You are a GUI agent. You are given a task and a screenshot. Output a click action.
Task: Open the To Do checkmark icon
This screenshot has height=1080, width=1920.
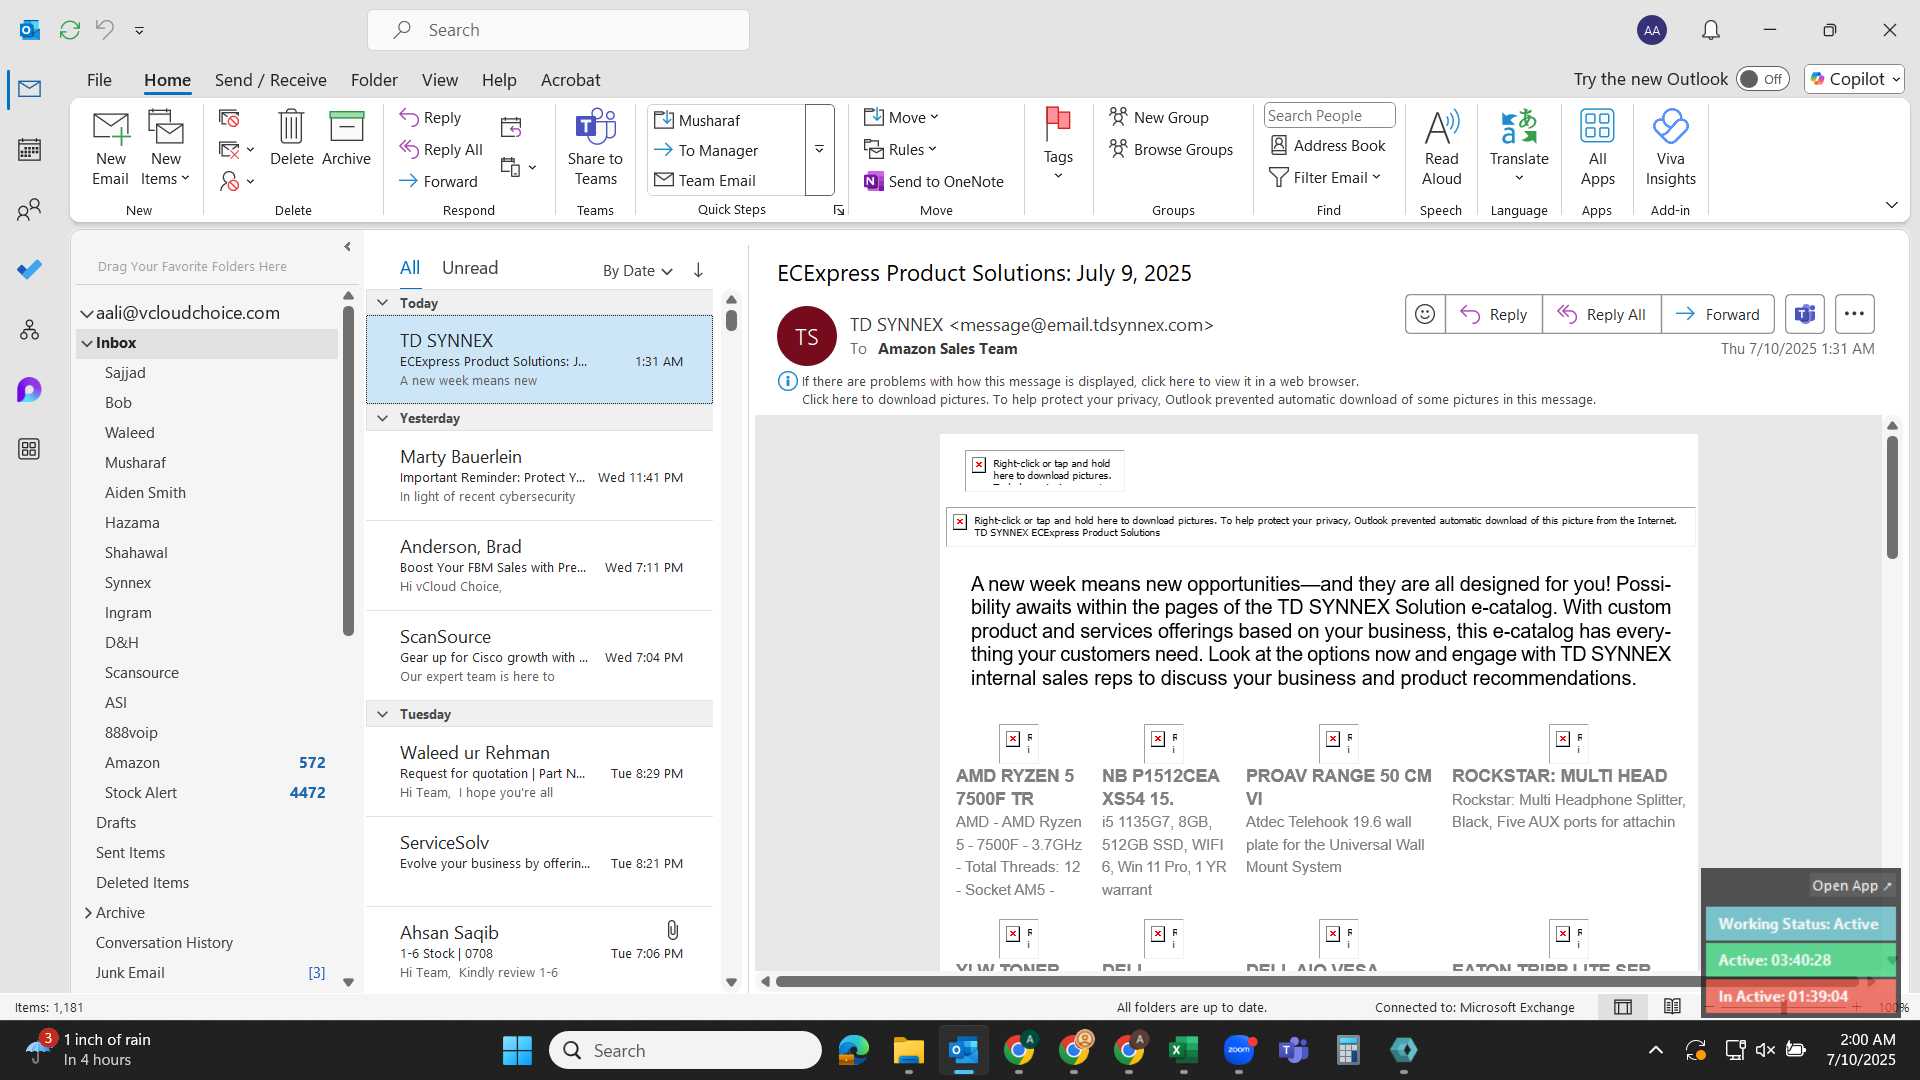[x=29, y=270]
